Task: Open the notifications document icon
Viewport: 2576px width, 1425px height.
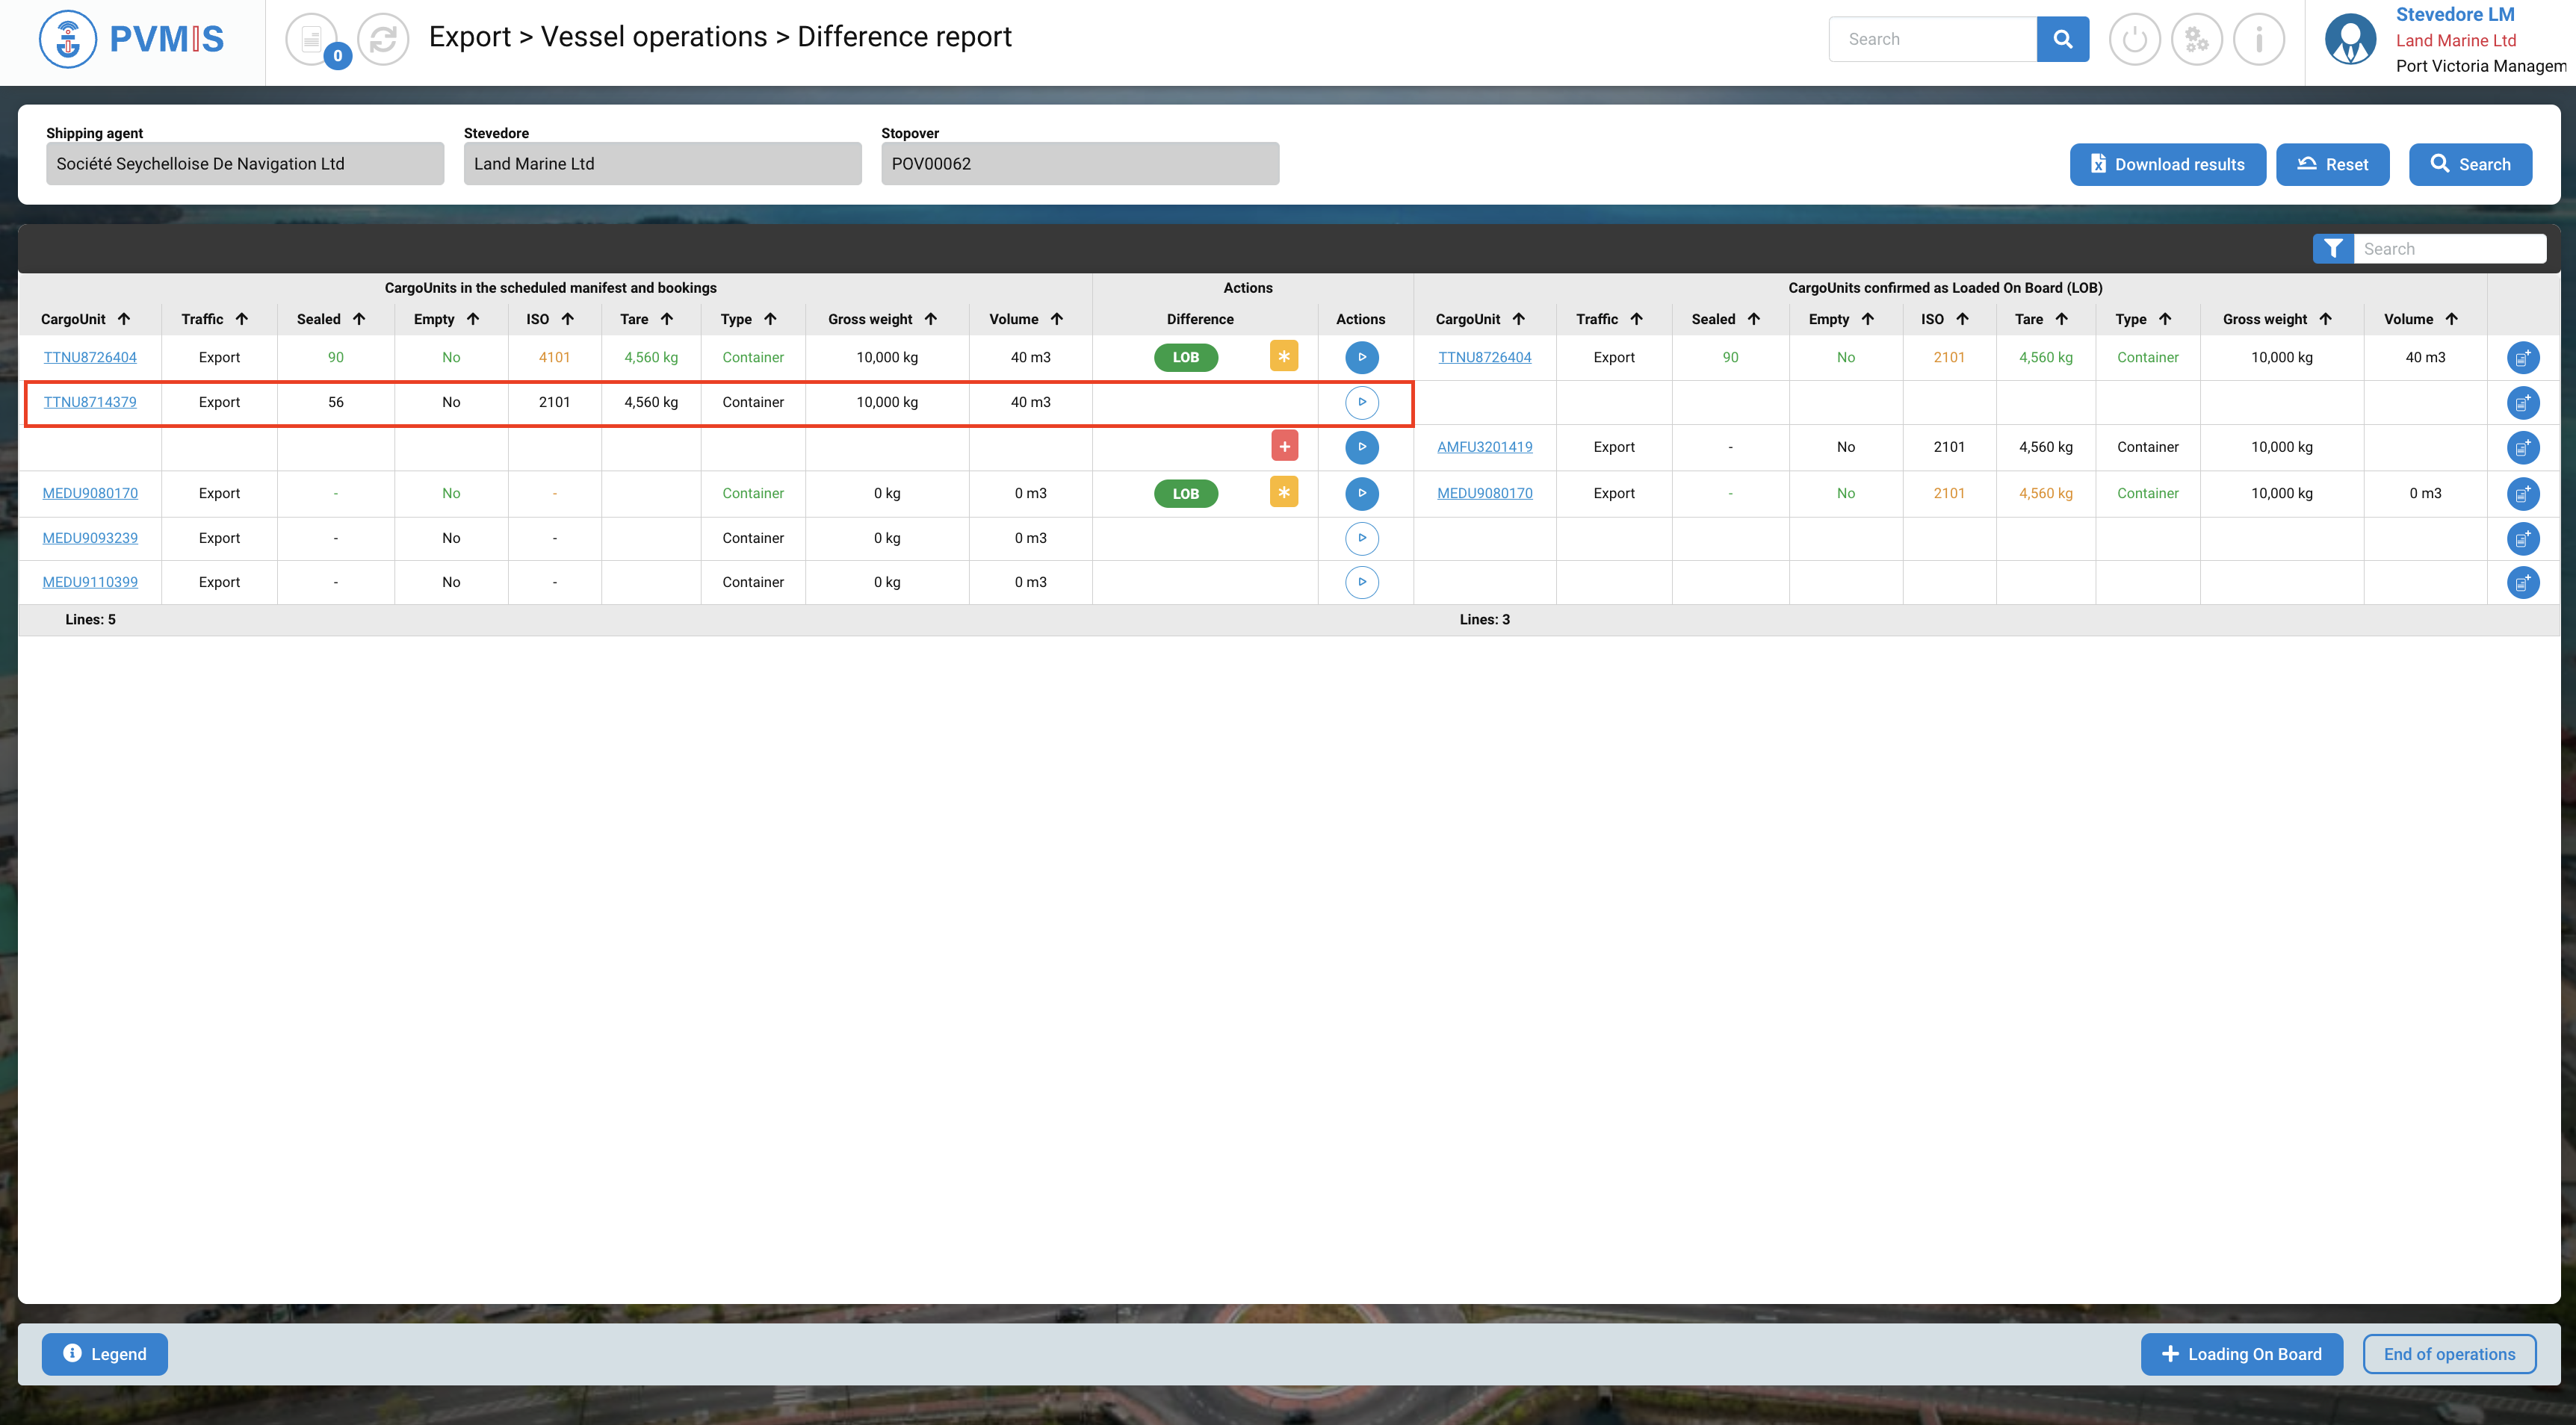Action: pyautogui.click(x=312, y=40)
